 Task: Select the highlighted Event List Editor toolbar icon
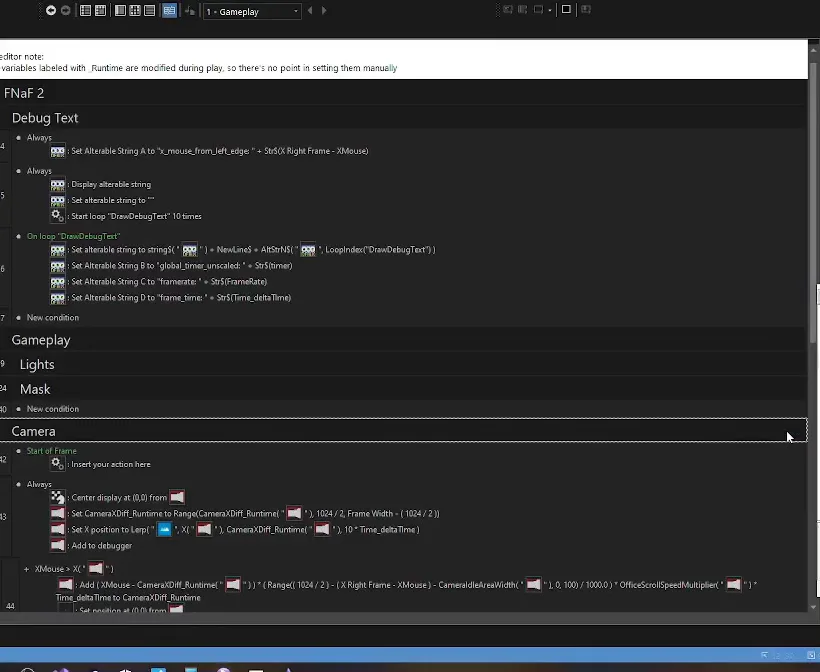[169, 10]
